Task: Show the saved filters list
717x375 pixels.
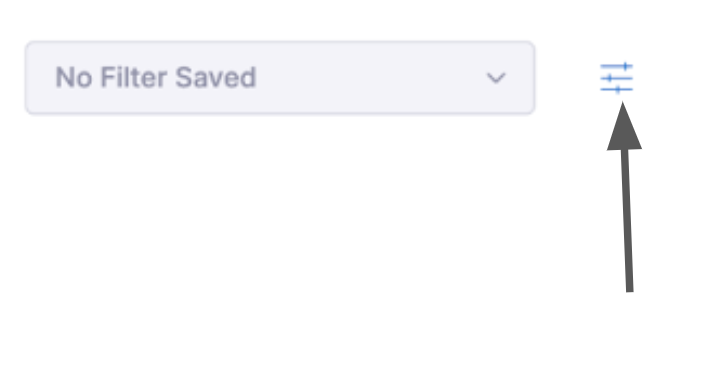Action: pyautogui.click(x=280, y=78)
